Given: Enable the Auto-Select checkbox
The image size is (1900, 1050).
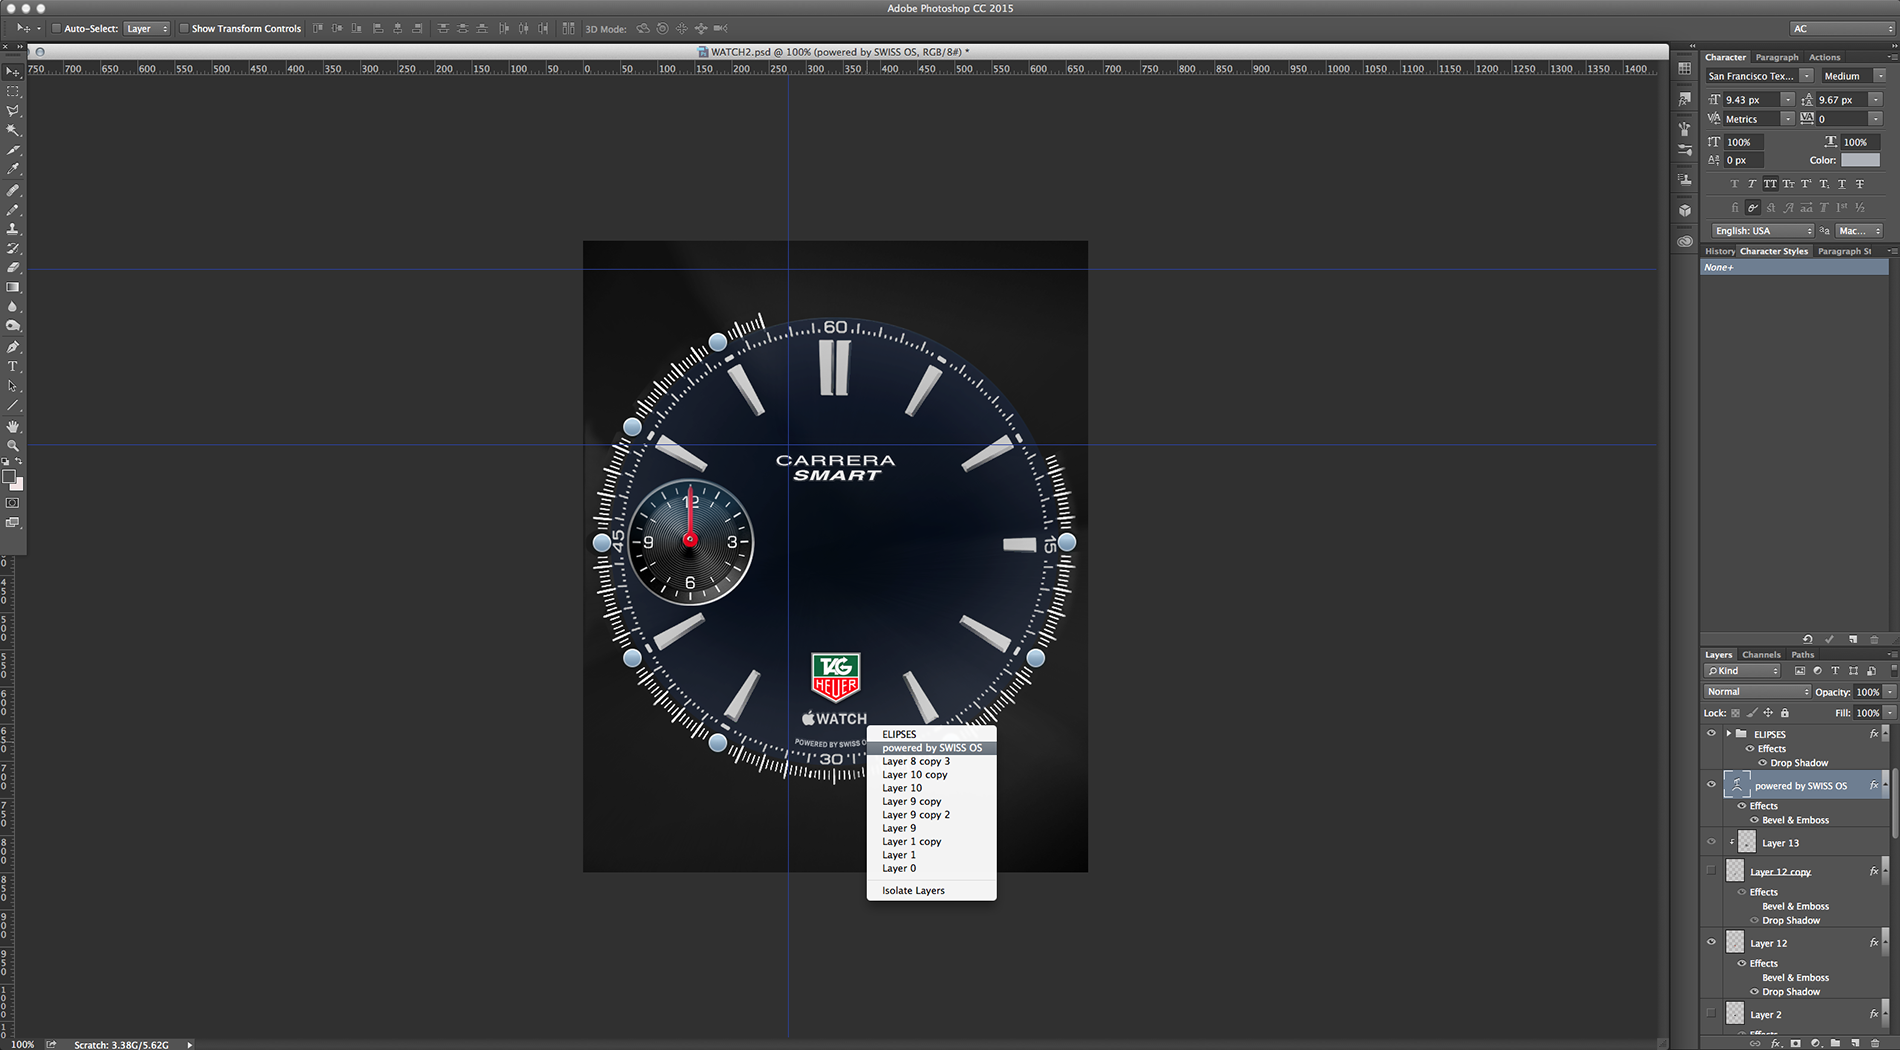Looking at the screenshot, I should click(x=56, y=29).
